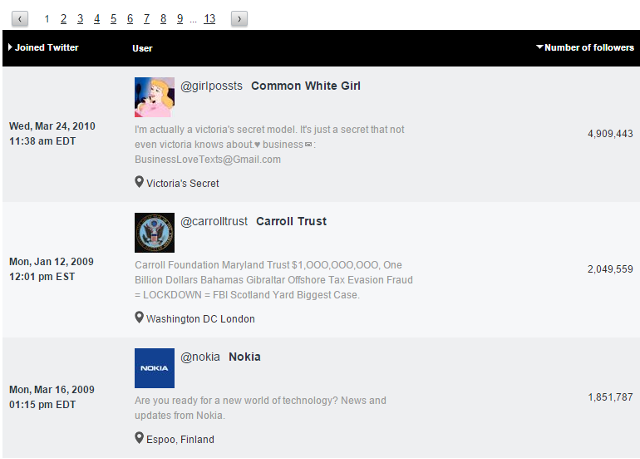Click follower count 2,049,559
Screen dimensions: 640x459
pos(610,269)
